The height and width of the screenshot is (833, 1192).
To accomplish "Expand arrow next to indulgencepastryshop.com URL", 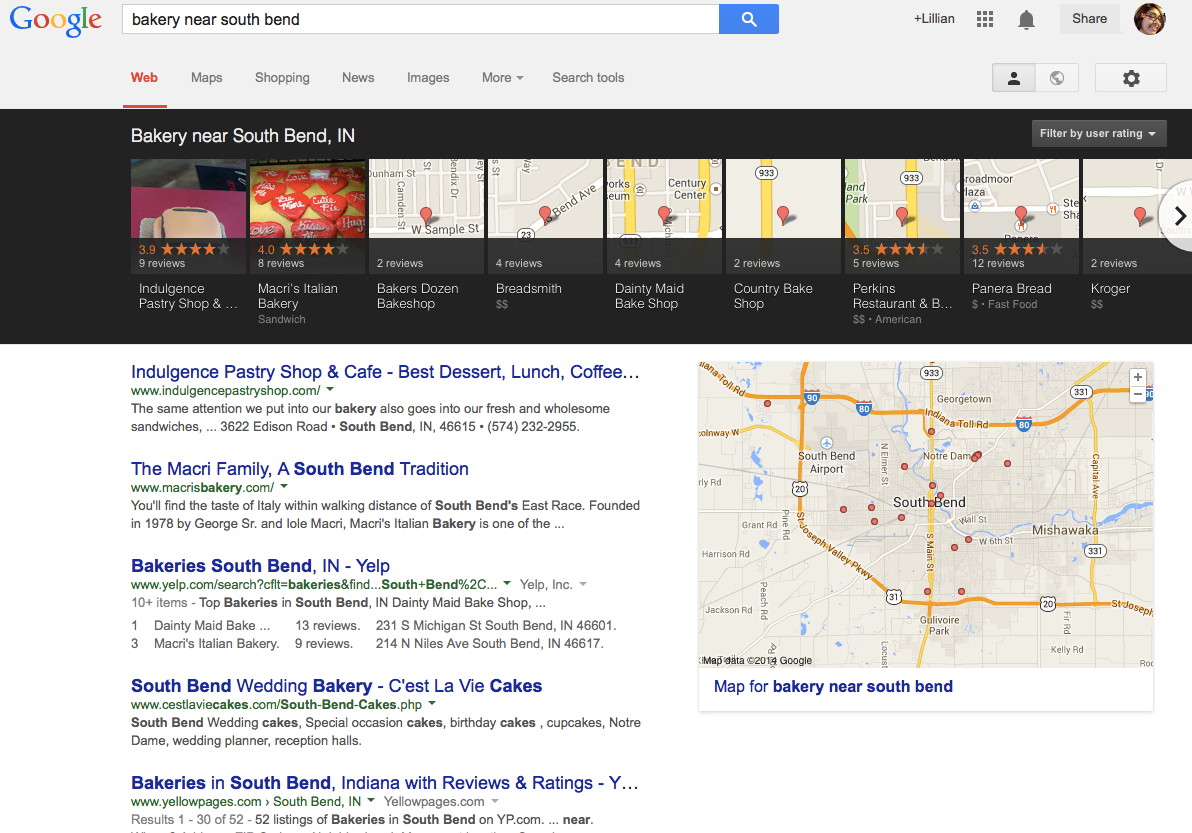I will 331,390.
